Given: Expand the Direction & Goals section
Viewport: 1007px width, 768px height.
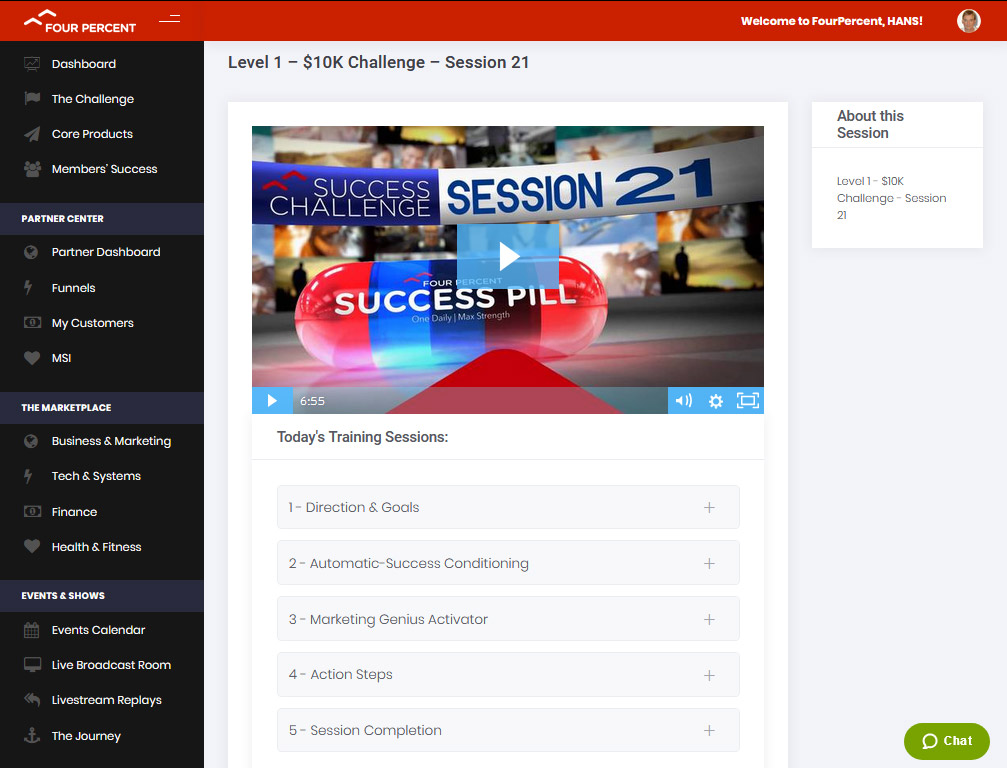Looking at the screenshot, I should (508, 507).
